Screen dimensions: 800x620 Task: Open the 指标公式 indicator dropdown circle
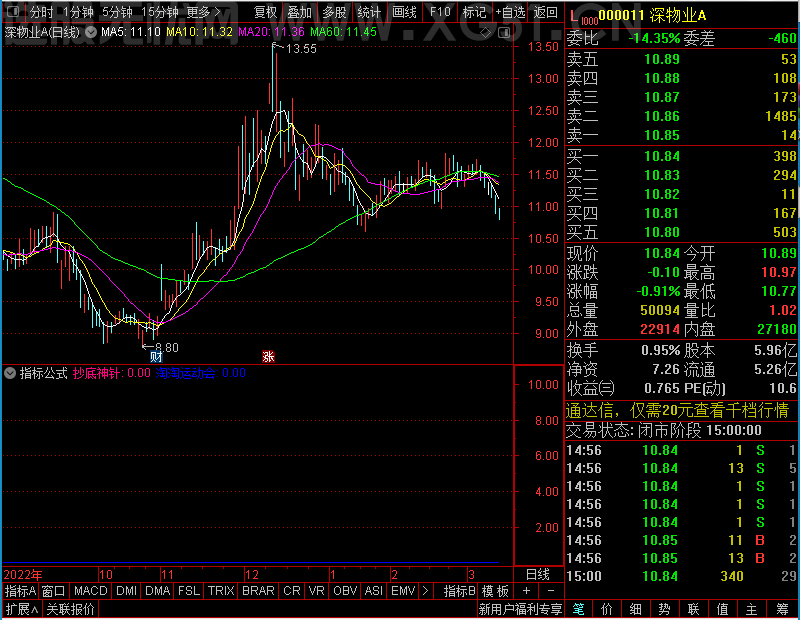pos(10,373)
